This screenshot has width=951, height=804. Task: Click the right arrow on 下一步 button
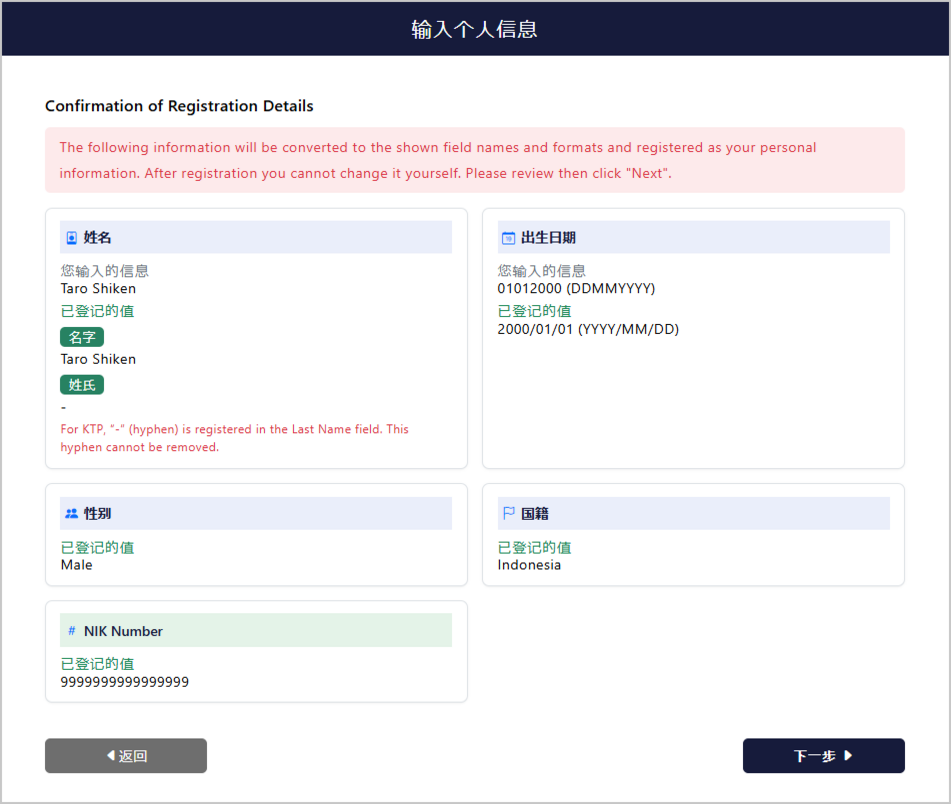(x=848, y=755)
